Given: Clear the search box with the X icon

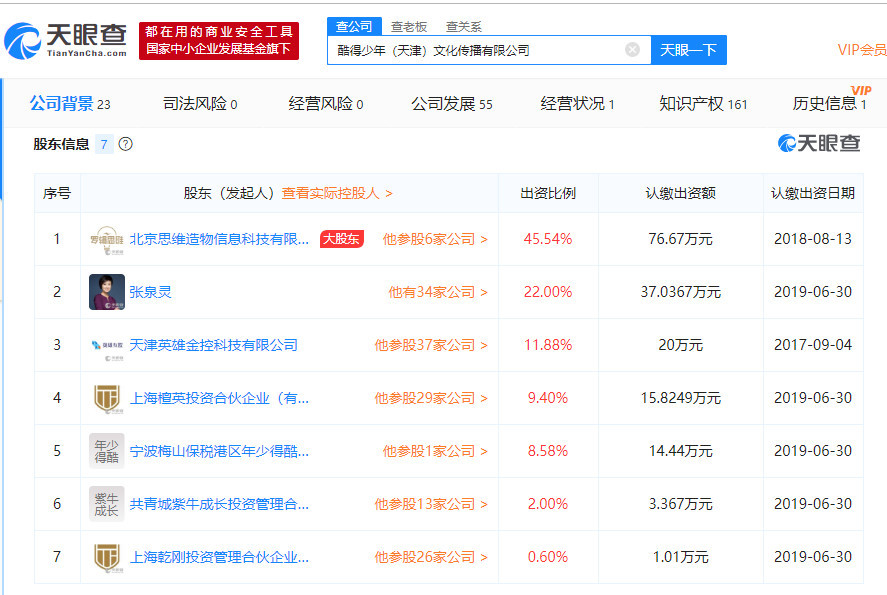Looking at the screenshot, I should 632,50.
